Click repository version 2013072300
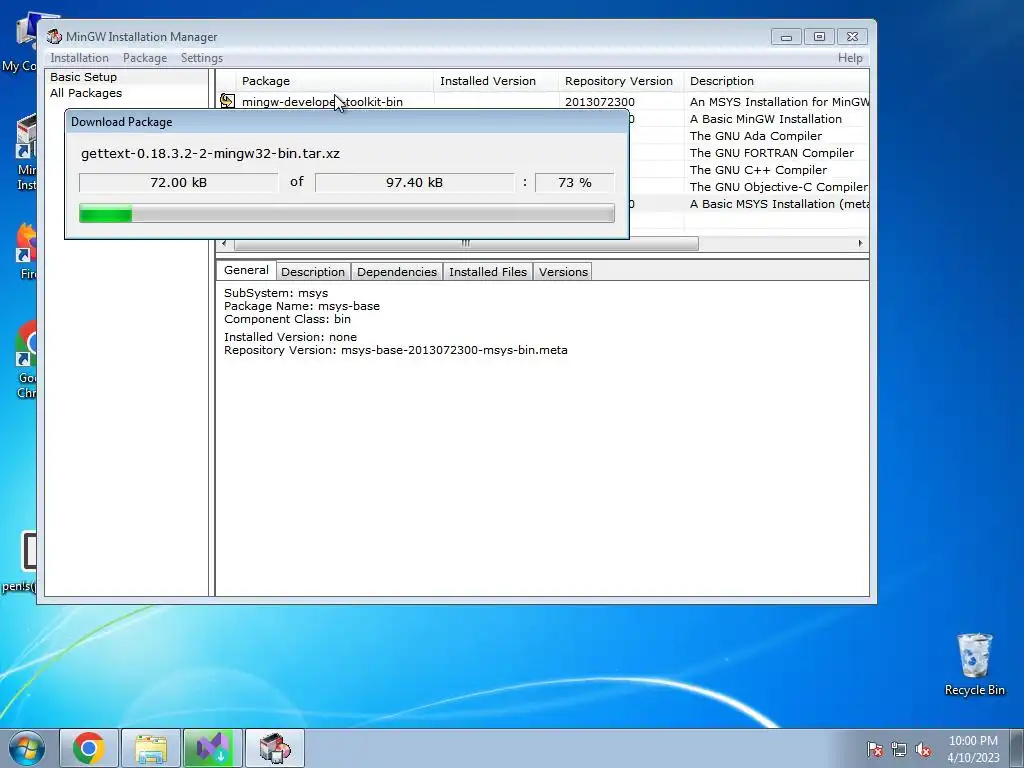The height and width of the screenshot is (768, 1024). click(600, 102)
